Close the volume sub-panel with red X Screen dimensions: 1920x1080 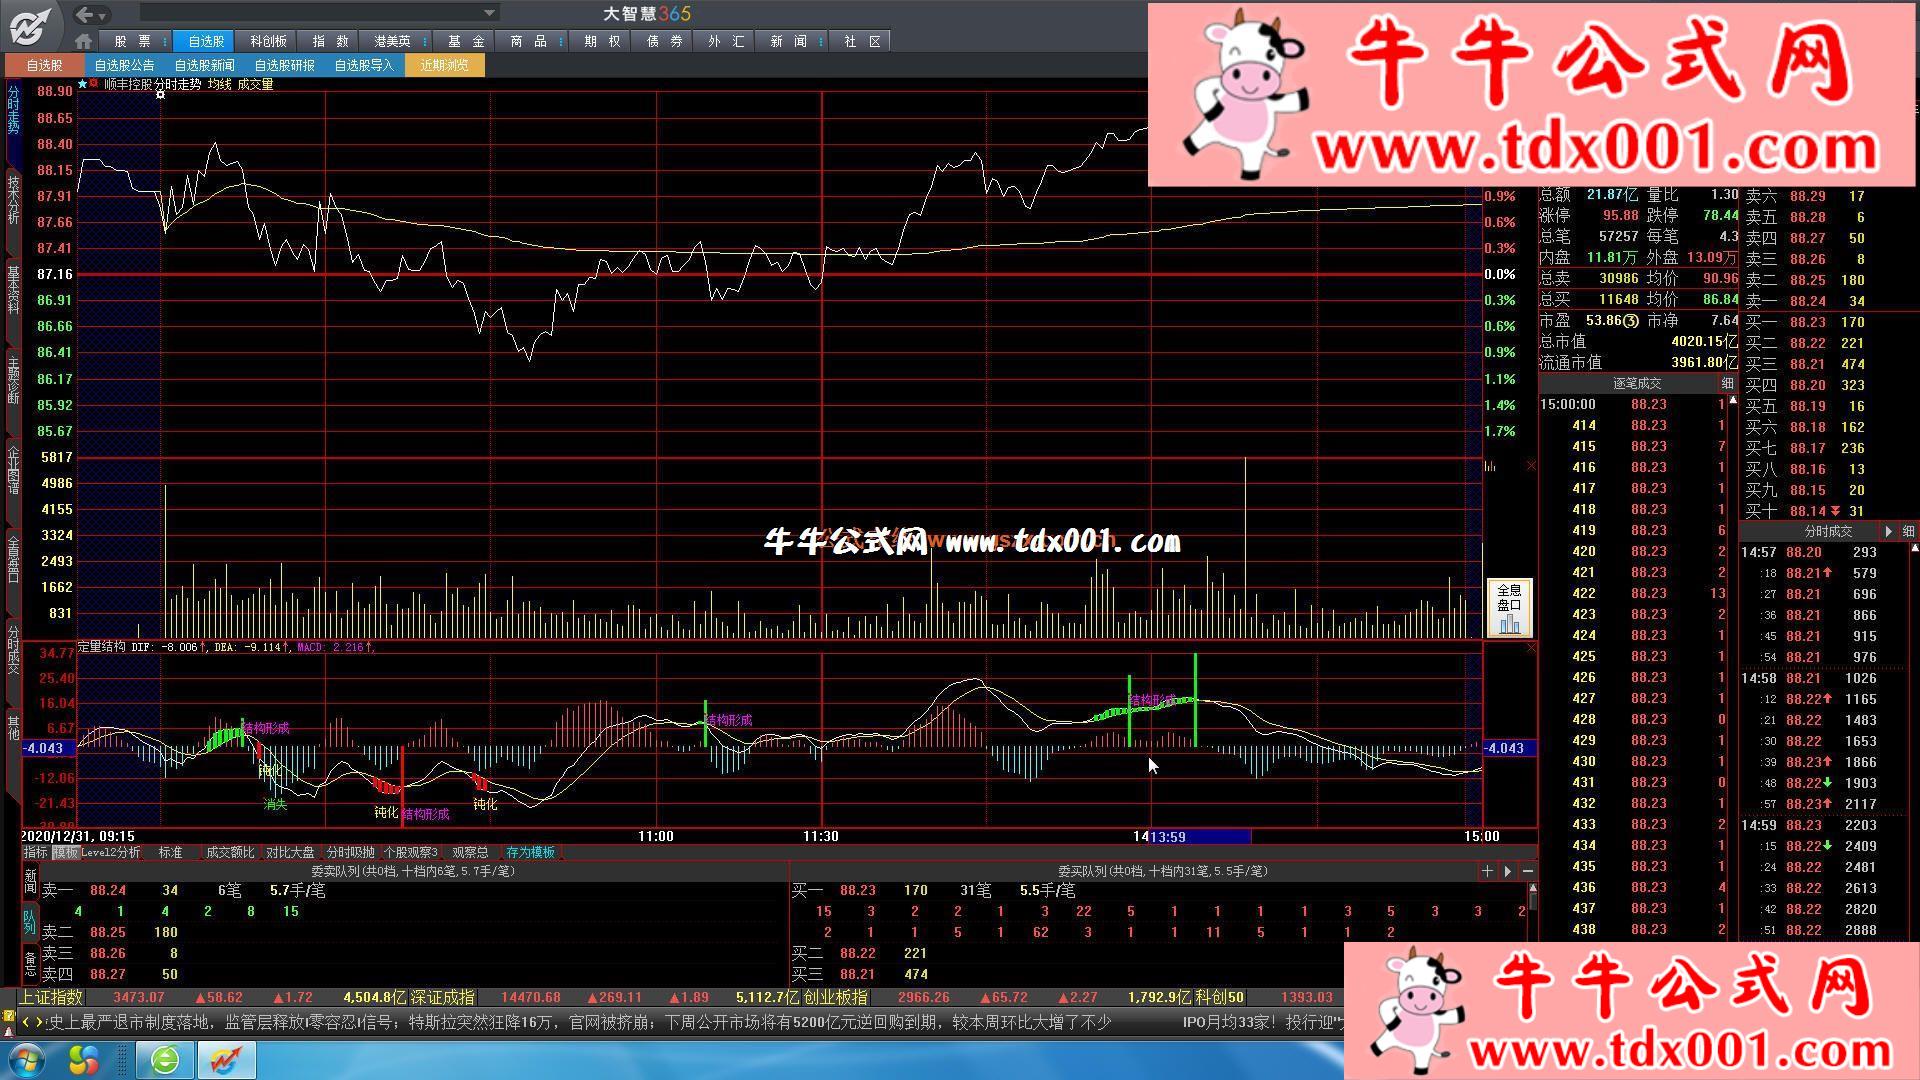pyautogui.click(x=1531, y=466)
